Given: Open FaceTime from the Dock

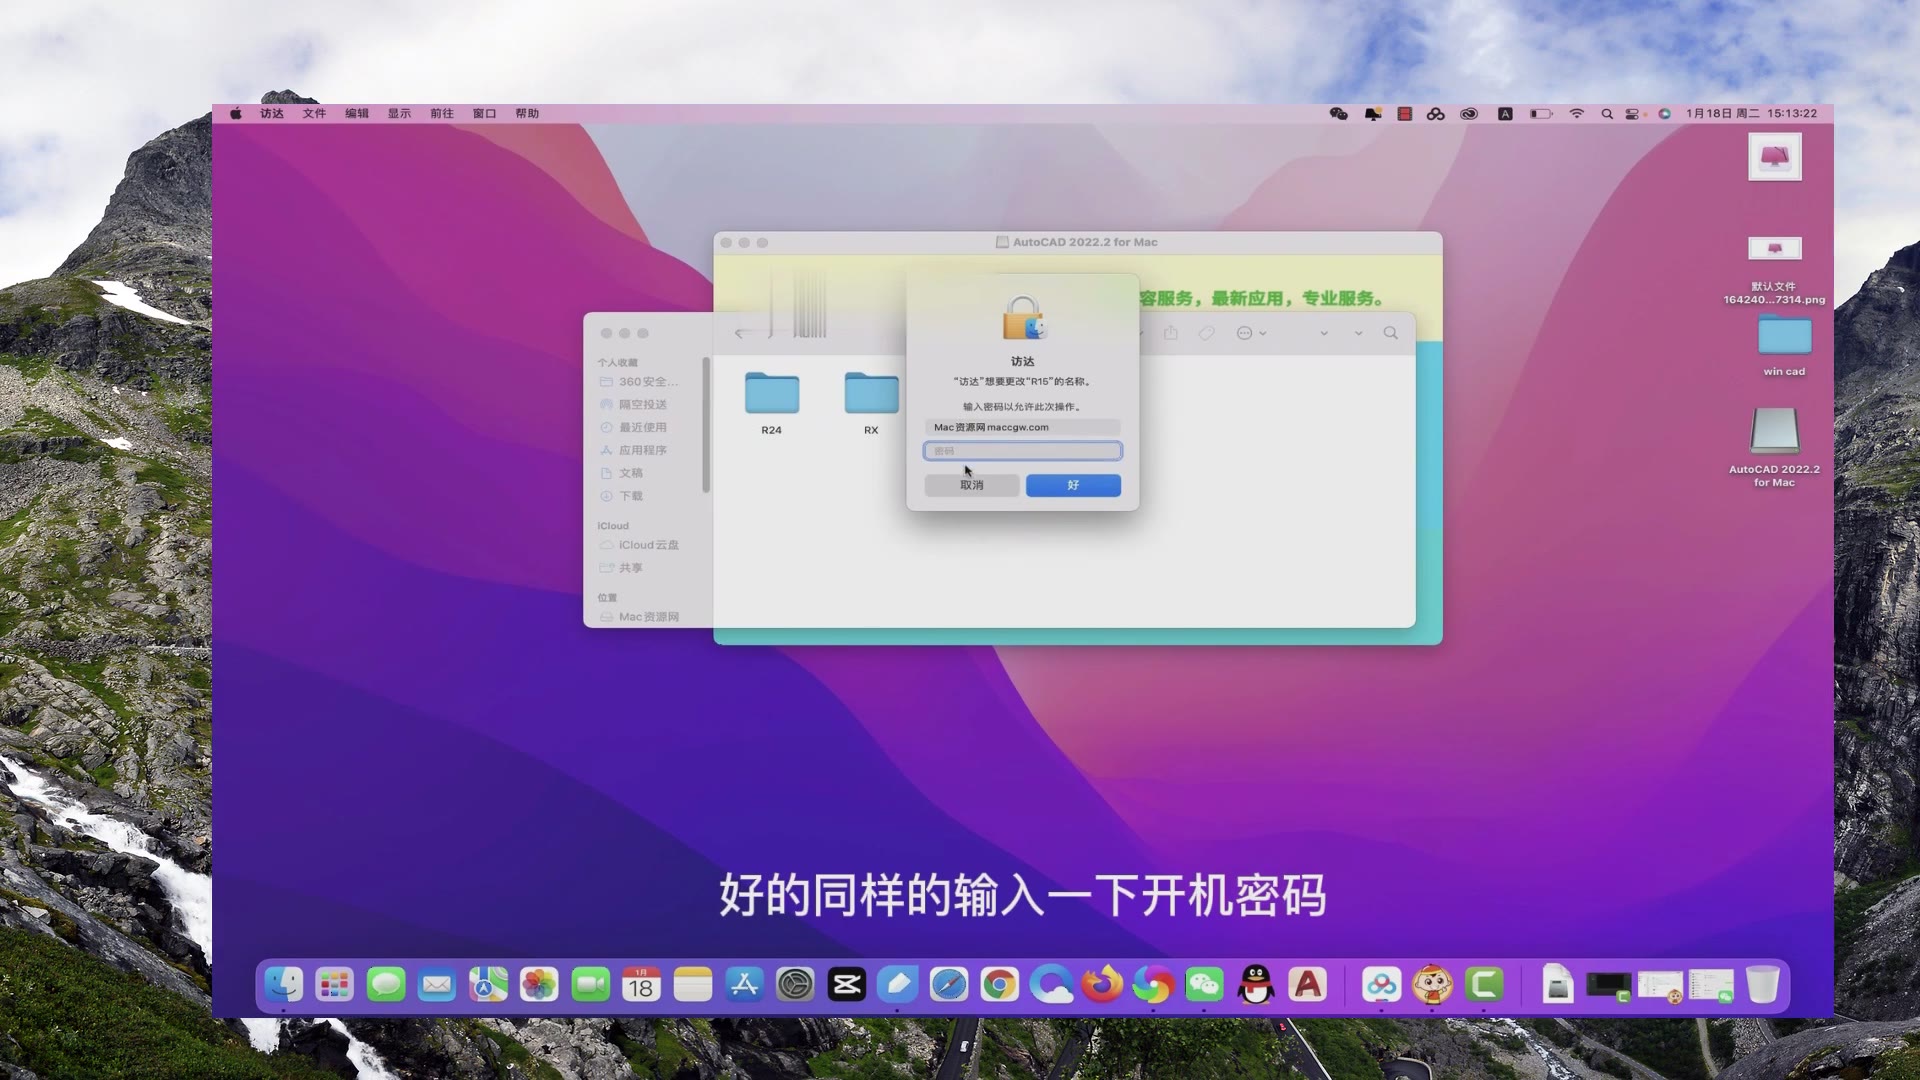Looking at the screenshot, I should pos(590,985).
